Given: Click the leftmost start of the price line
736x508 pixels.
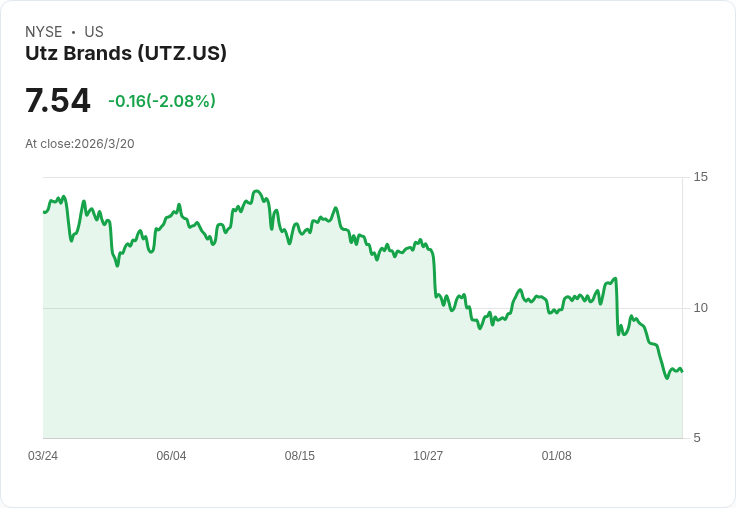Looking at the screenshot, I should 44,212.
